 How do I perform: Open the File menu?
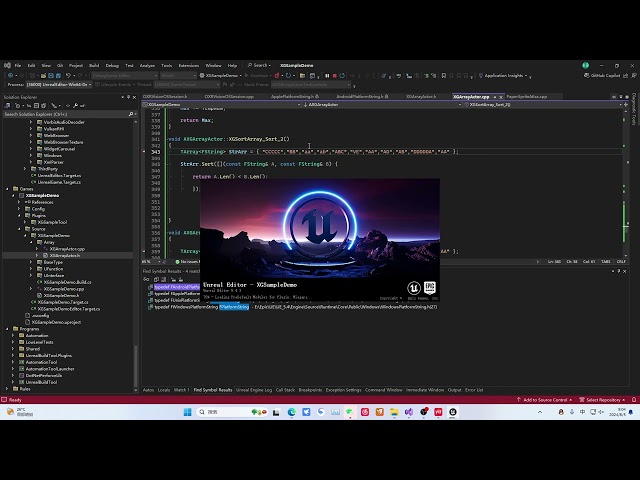tap(18, 65)
